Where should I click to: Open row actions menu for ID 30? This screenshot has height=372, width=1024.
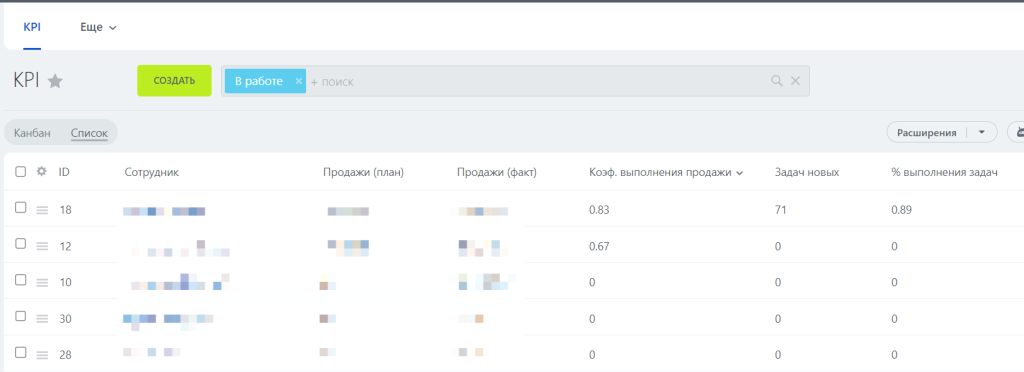coord(42,319)
